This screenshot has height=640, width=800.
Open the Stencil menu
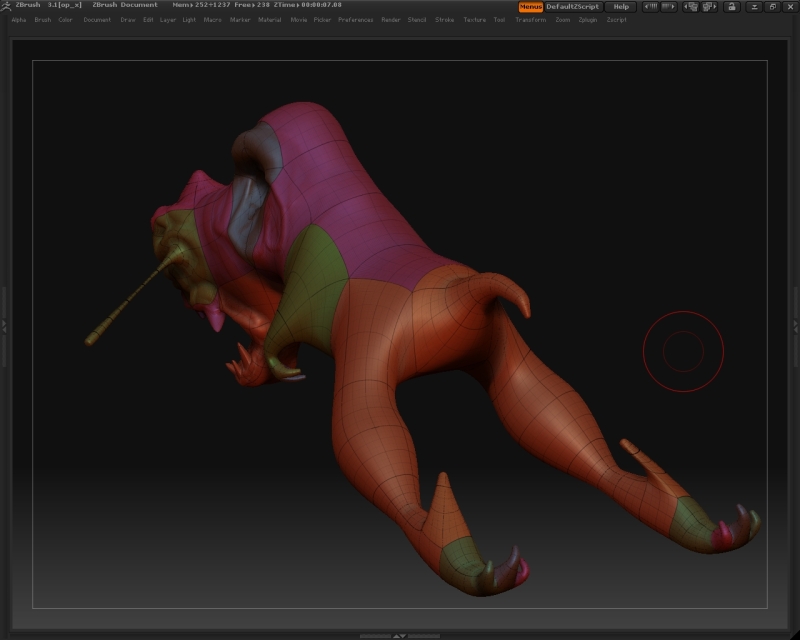tap(417, 20)
